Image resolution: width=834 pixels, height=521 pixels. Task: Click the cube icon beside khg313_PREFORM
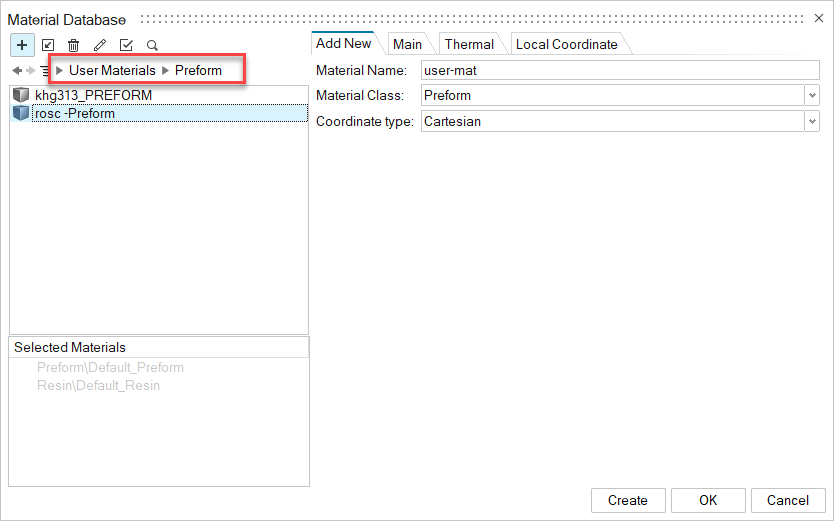point(21,95)
